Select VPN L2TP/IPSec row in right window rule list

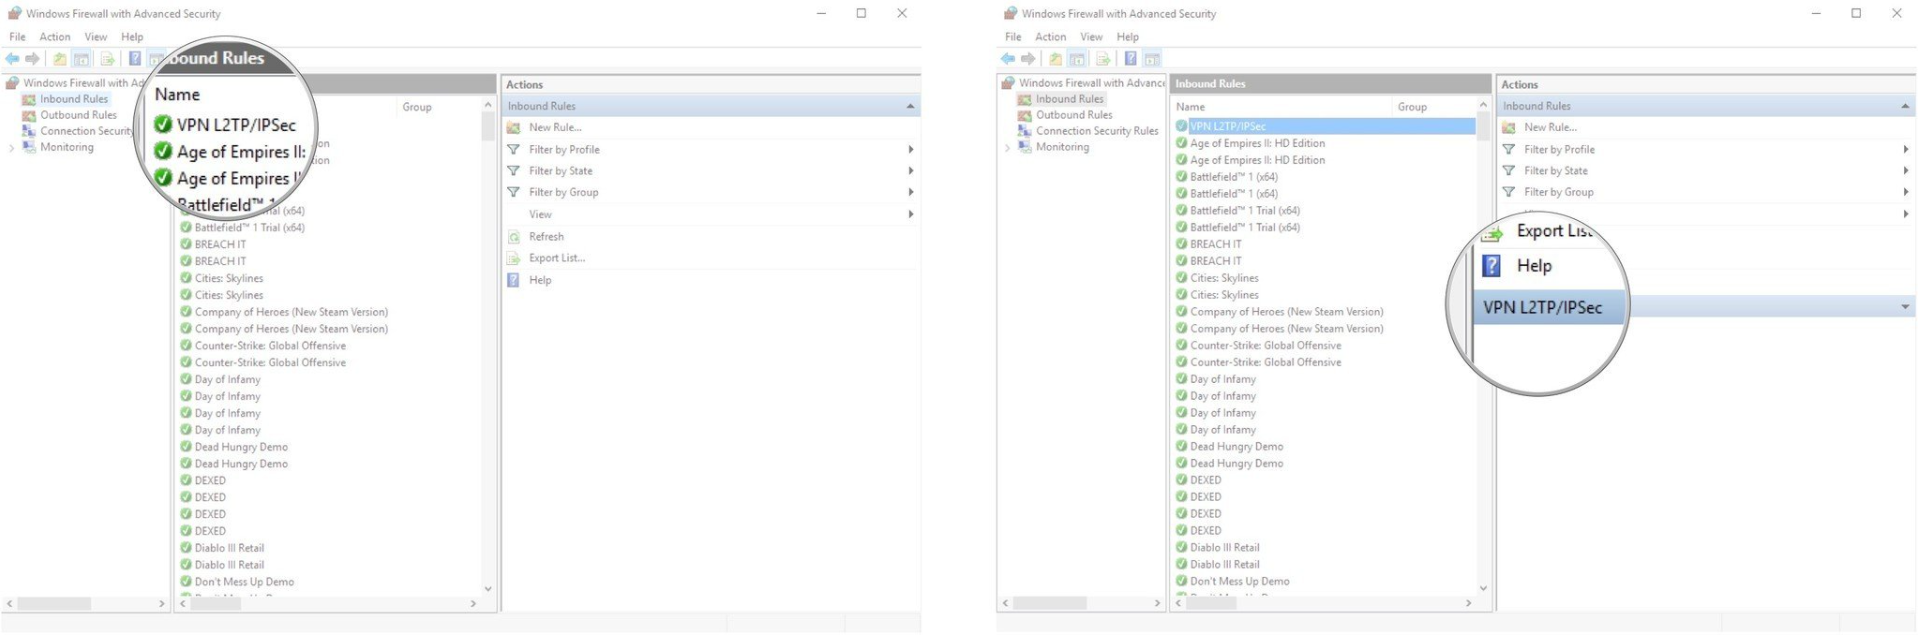pos(1324,126)
